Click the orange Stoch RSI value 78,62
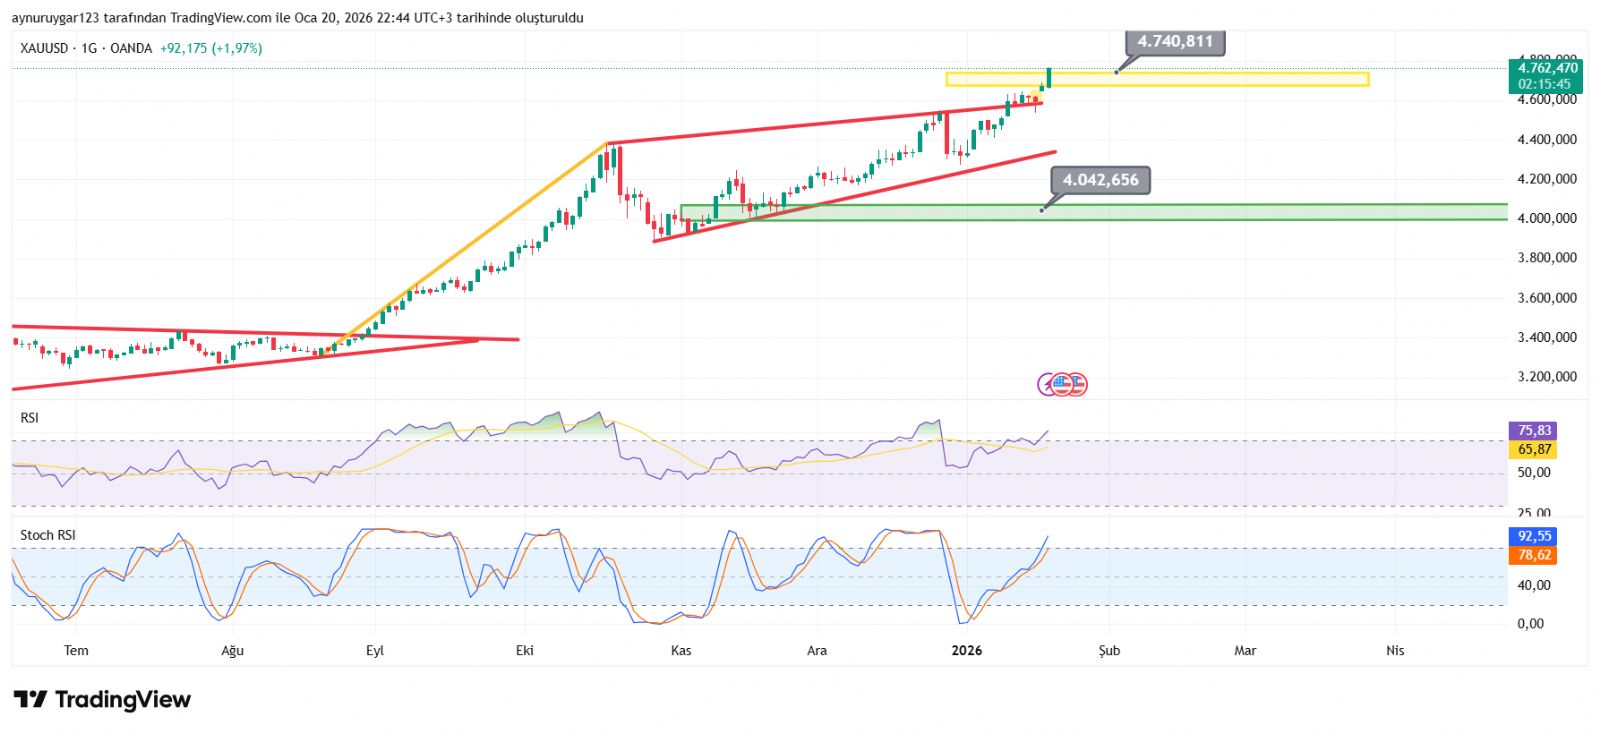1600x733 pixels. click(x=1533, y=555)
